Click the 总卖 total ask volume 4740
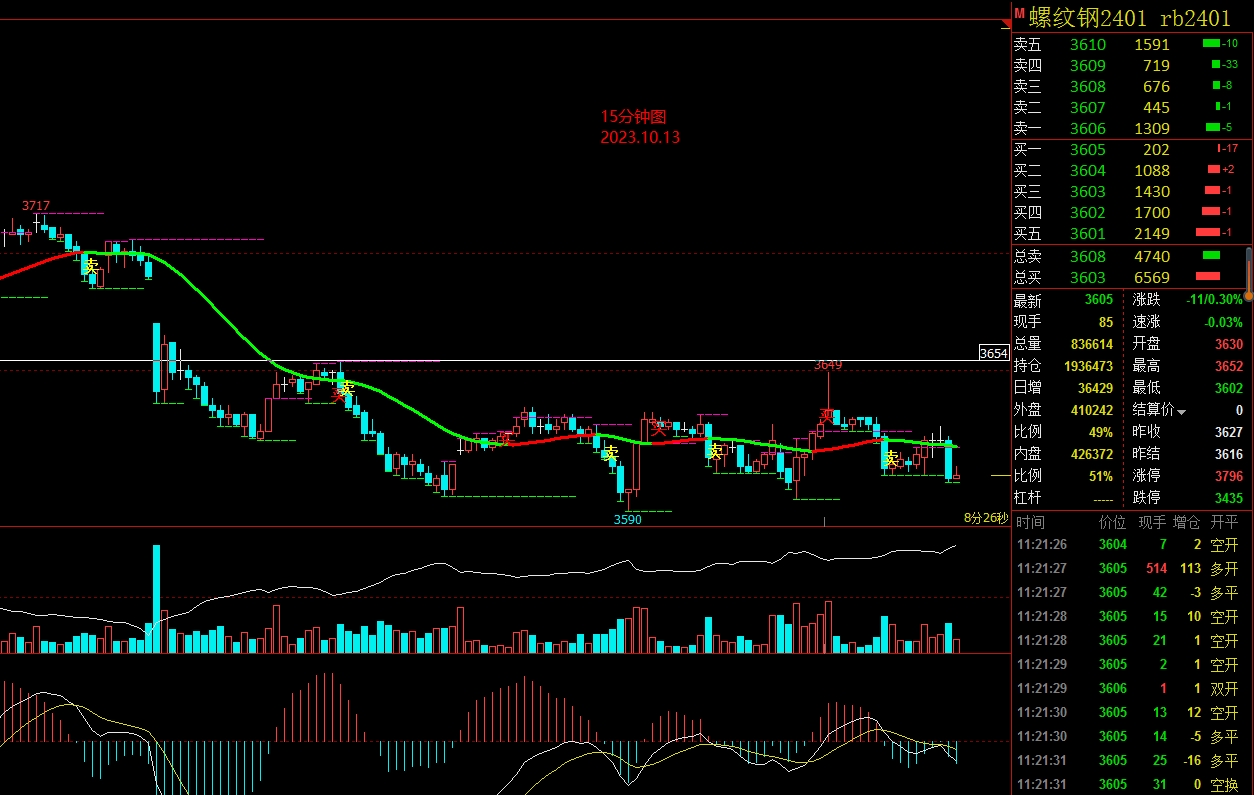Image resolution: width=1254 pixels, height=795 pixels. tap(1152, 256)
